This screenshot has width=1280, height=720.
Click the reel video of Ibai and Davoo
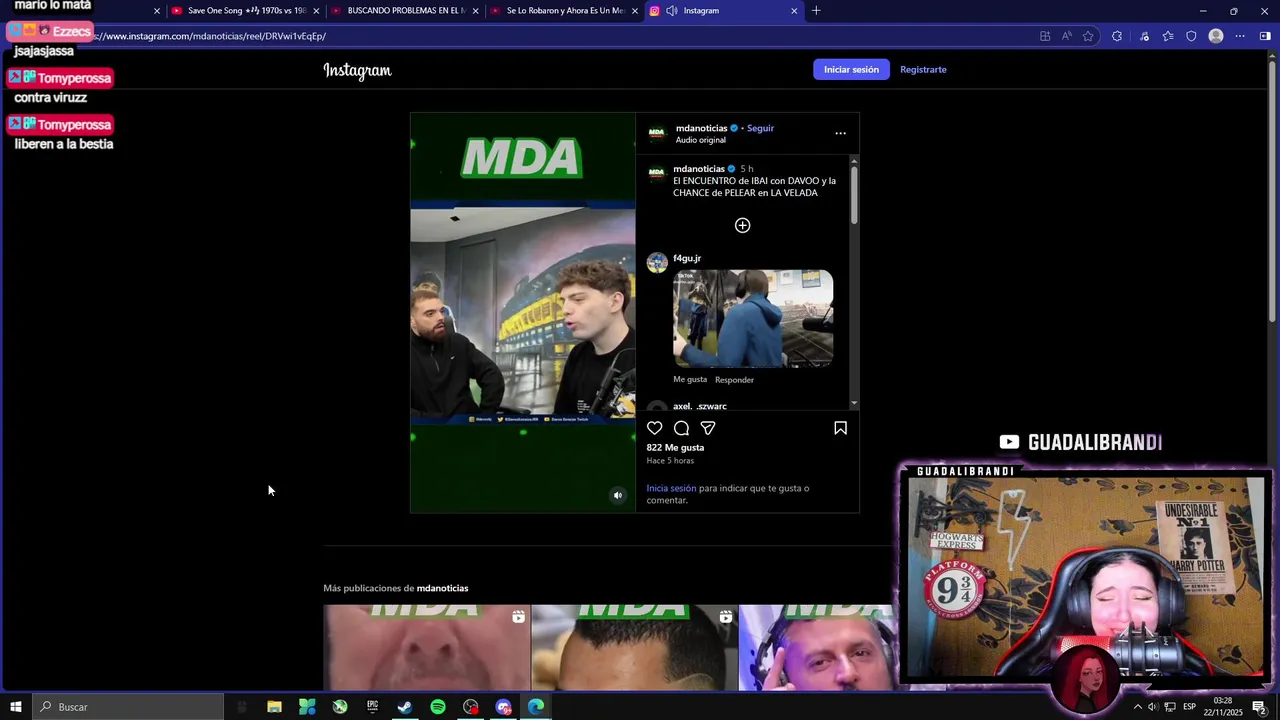[522, 312]
